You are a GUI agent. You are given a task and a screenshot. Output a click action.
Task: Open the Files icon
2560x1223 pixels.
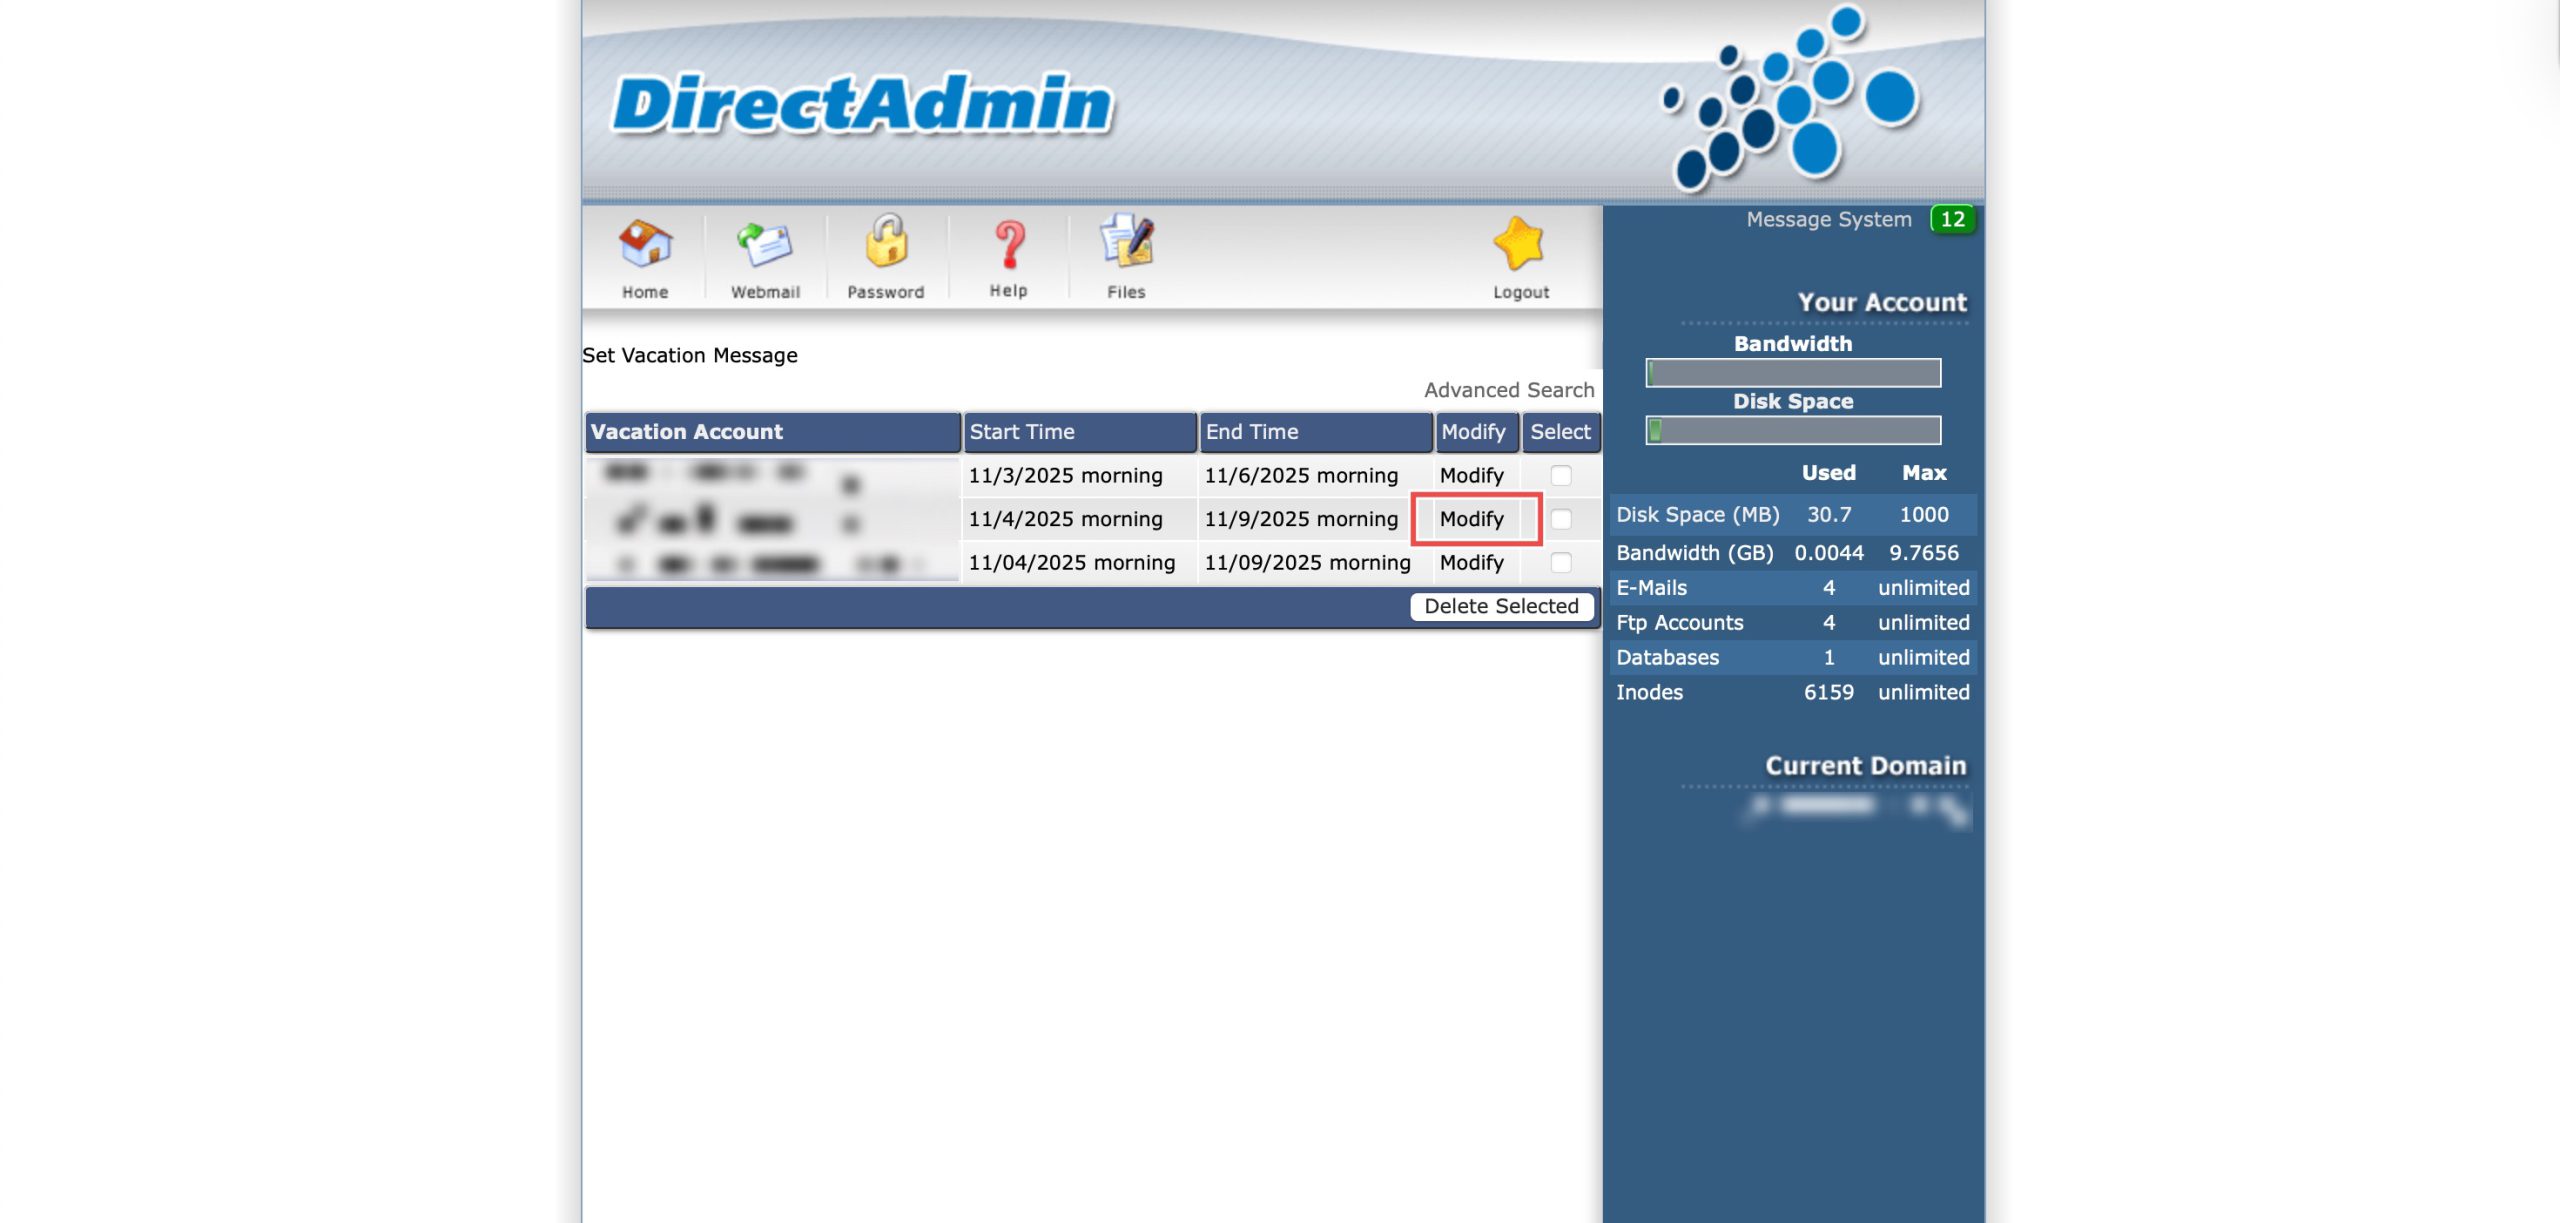click(1126, 244)
